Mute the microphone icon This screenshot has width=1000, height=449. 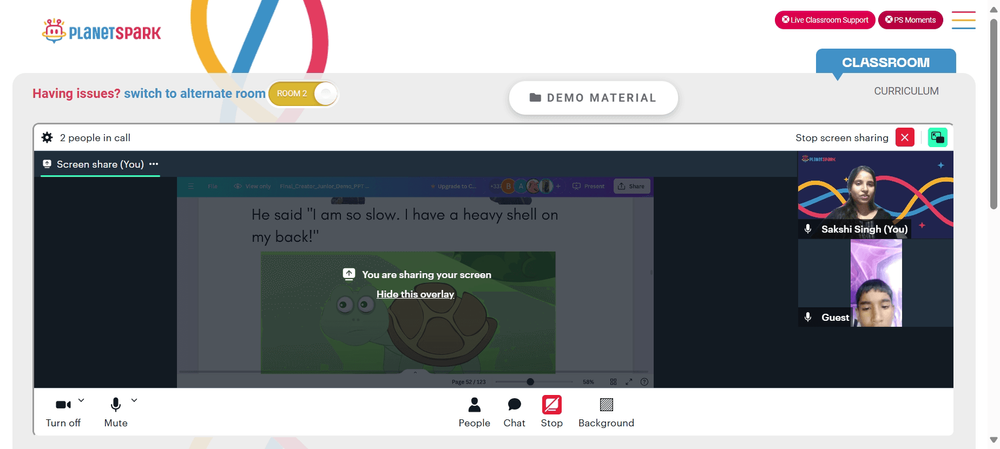115,404
